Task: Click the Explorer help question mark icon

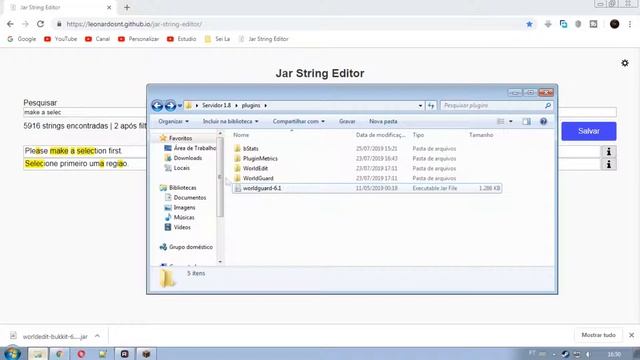Action: 543,121
